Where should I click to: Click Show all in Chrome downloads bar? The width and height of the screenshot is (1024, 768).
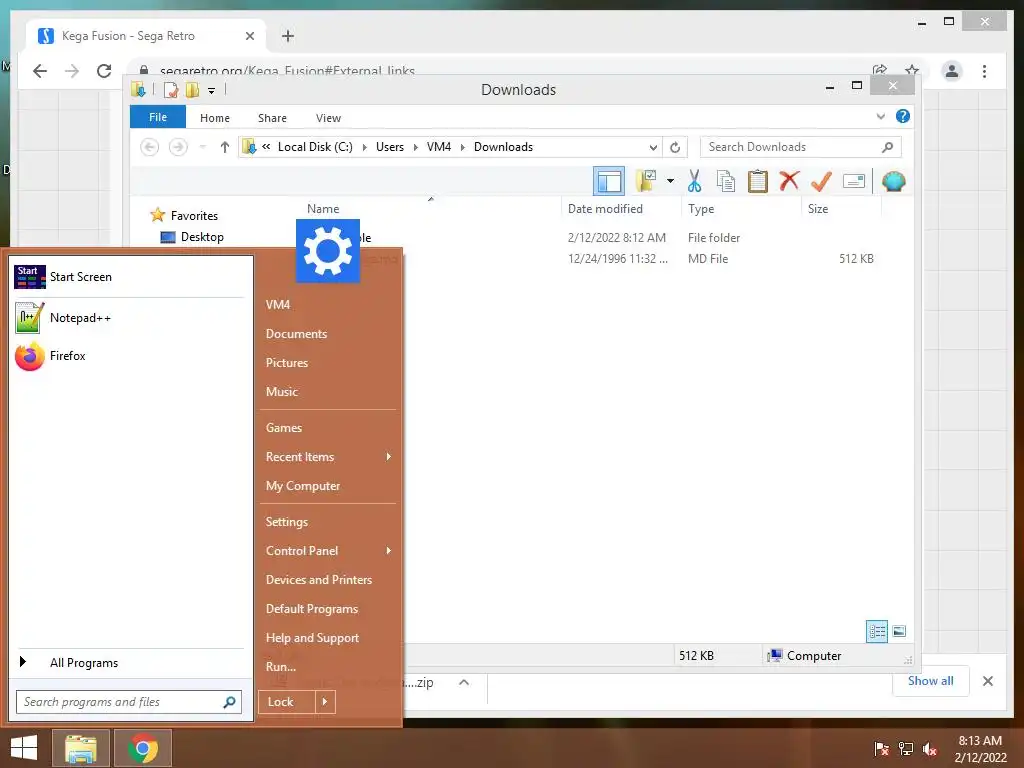tap(931, 681)
